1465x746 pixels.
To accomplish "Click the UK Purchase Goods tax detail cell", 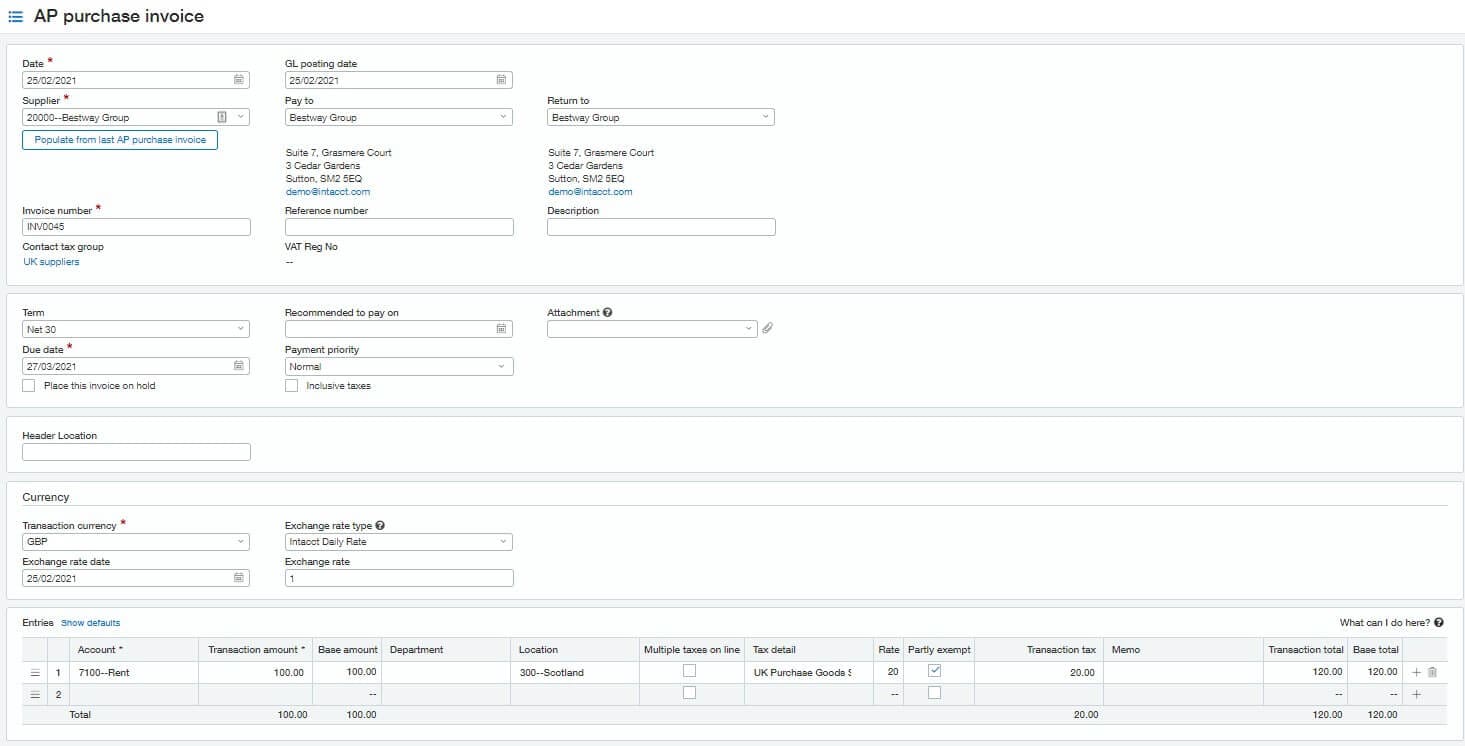I will [810, 673].
